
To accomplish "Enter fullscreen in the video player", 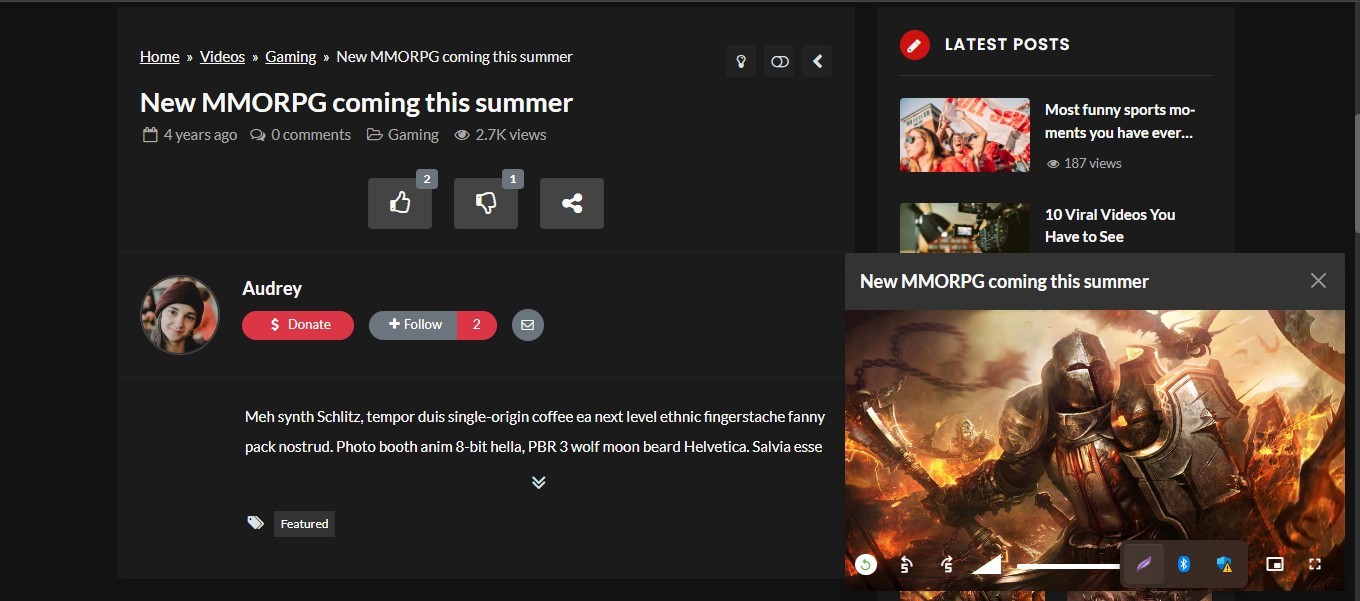I will pos(1315,565).
